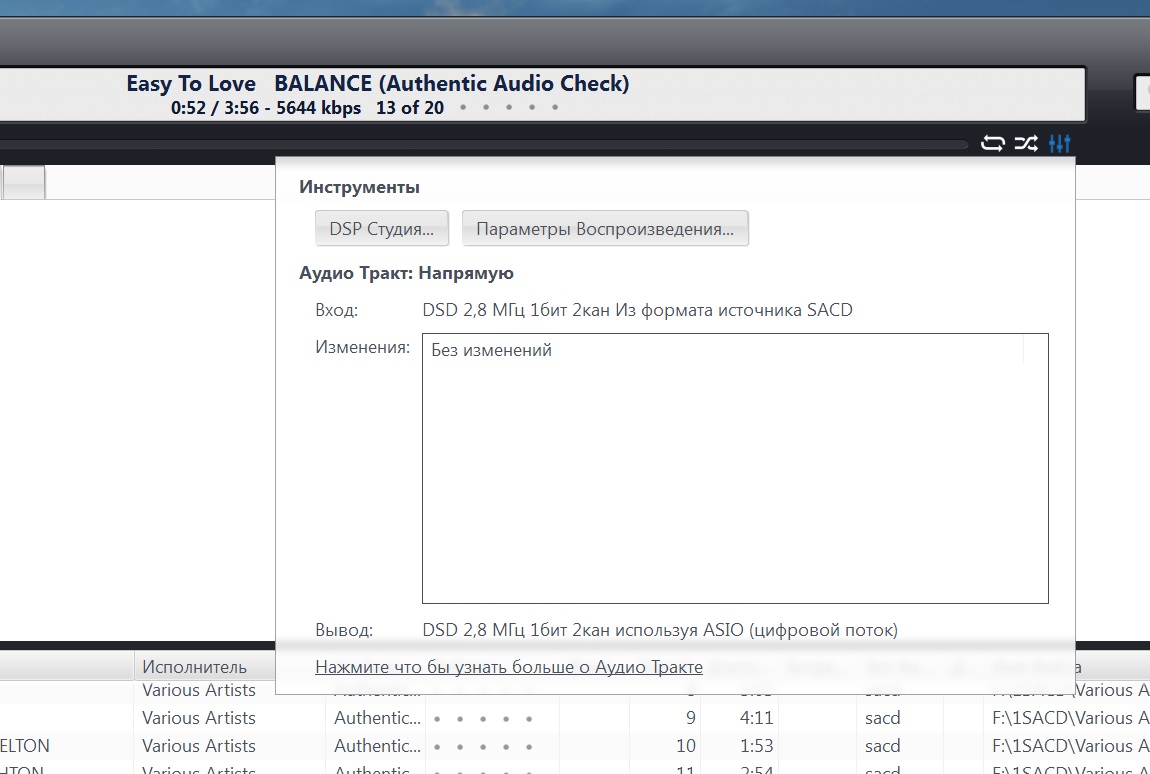
Task: Click the sacd file type cell of track 9
Action: pyautogui.click(x=883, y=718)
